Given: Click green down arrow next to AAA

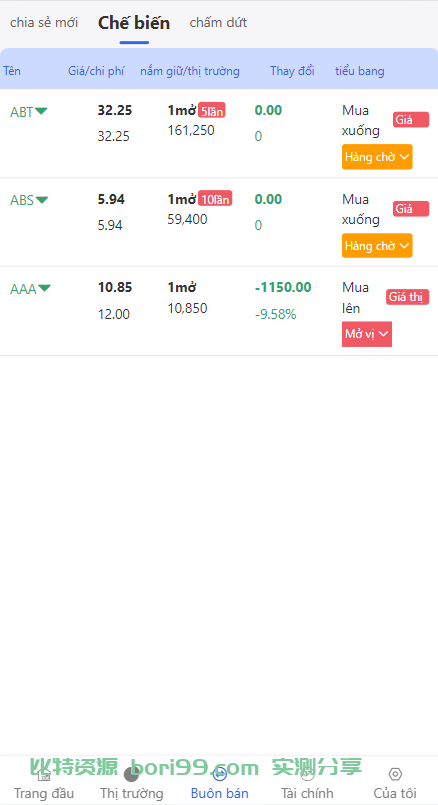Looking at the screenshot, I should click(44, 288).
